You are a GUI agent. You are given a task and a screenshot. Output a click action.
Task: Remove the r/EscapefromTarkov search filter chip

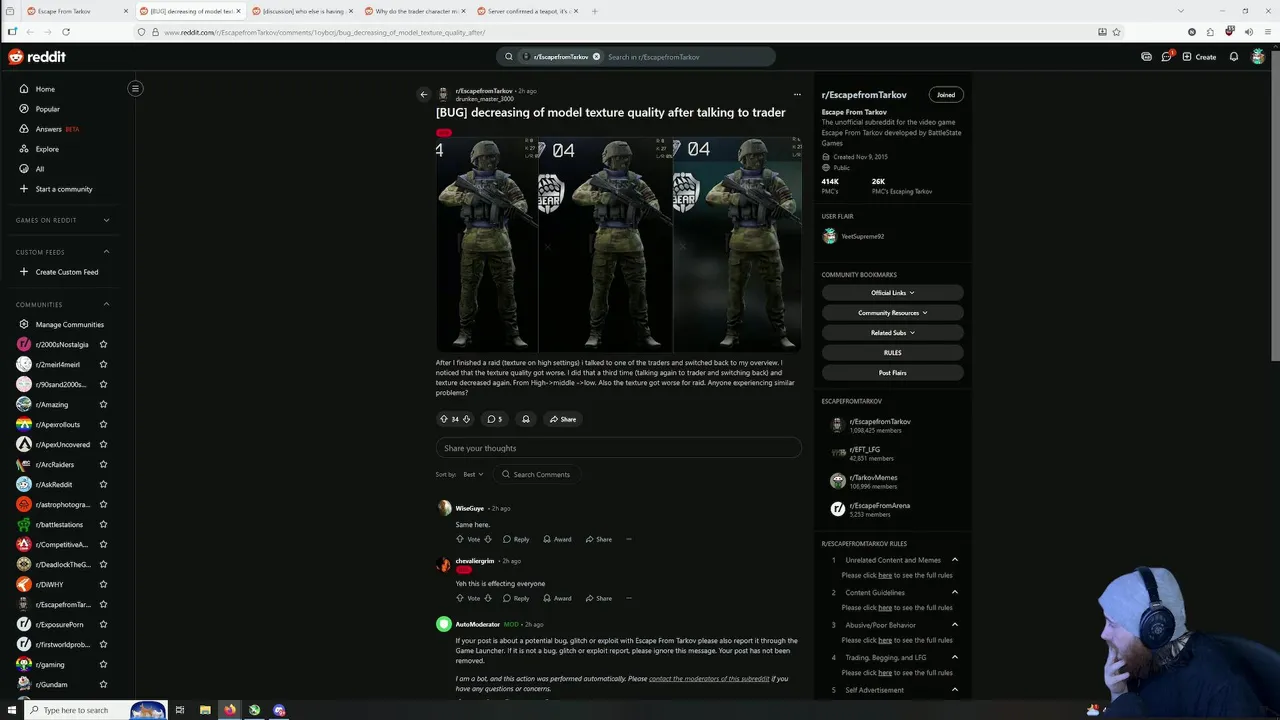(596, 57)
